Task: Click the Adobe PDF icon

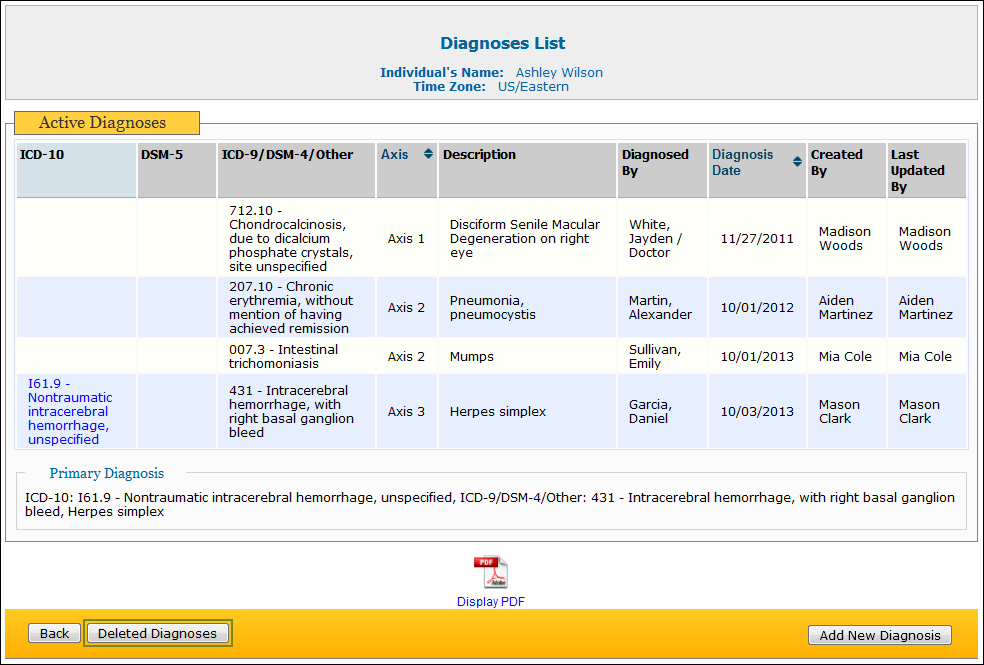Action: (x=491, y=572)
